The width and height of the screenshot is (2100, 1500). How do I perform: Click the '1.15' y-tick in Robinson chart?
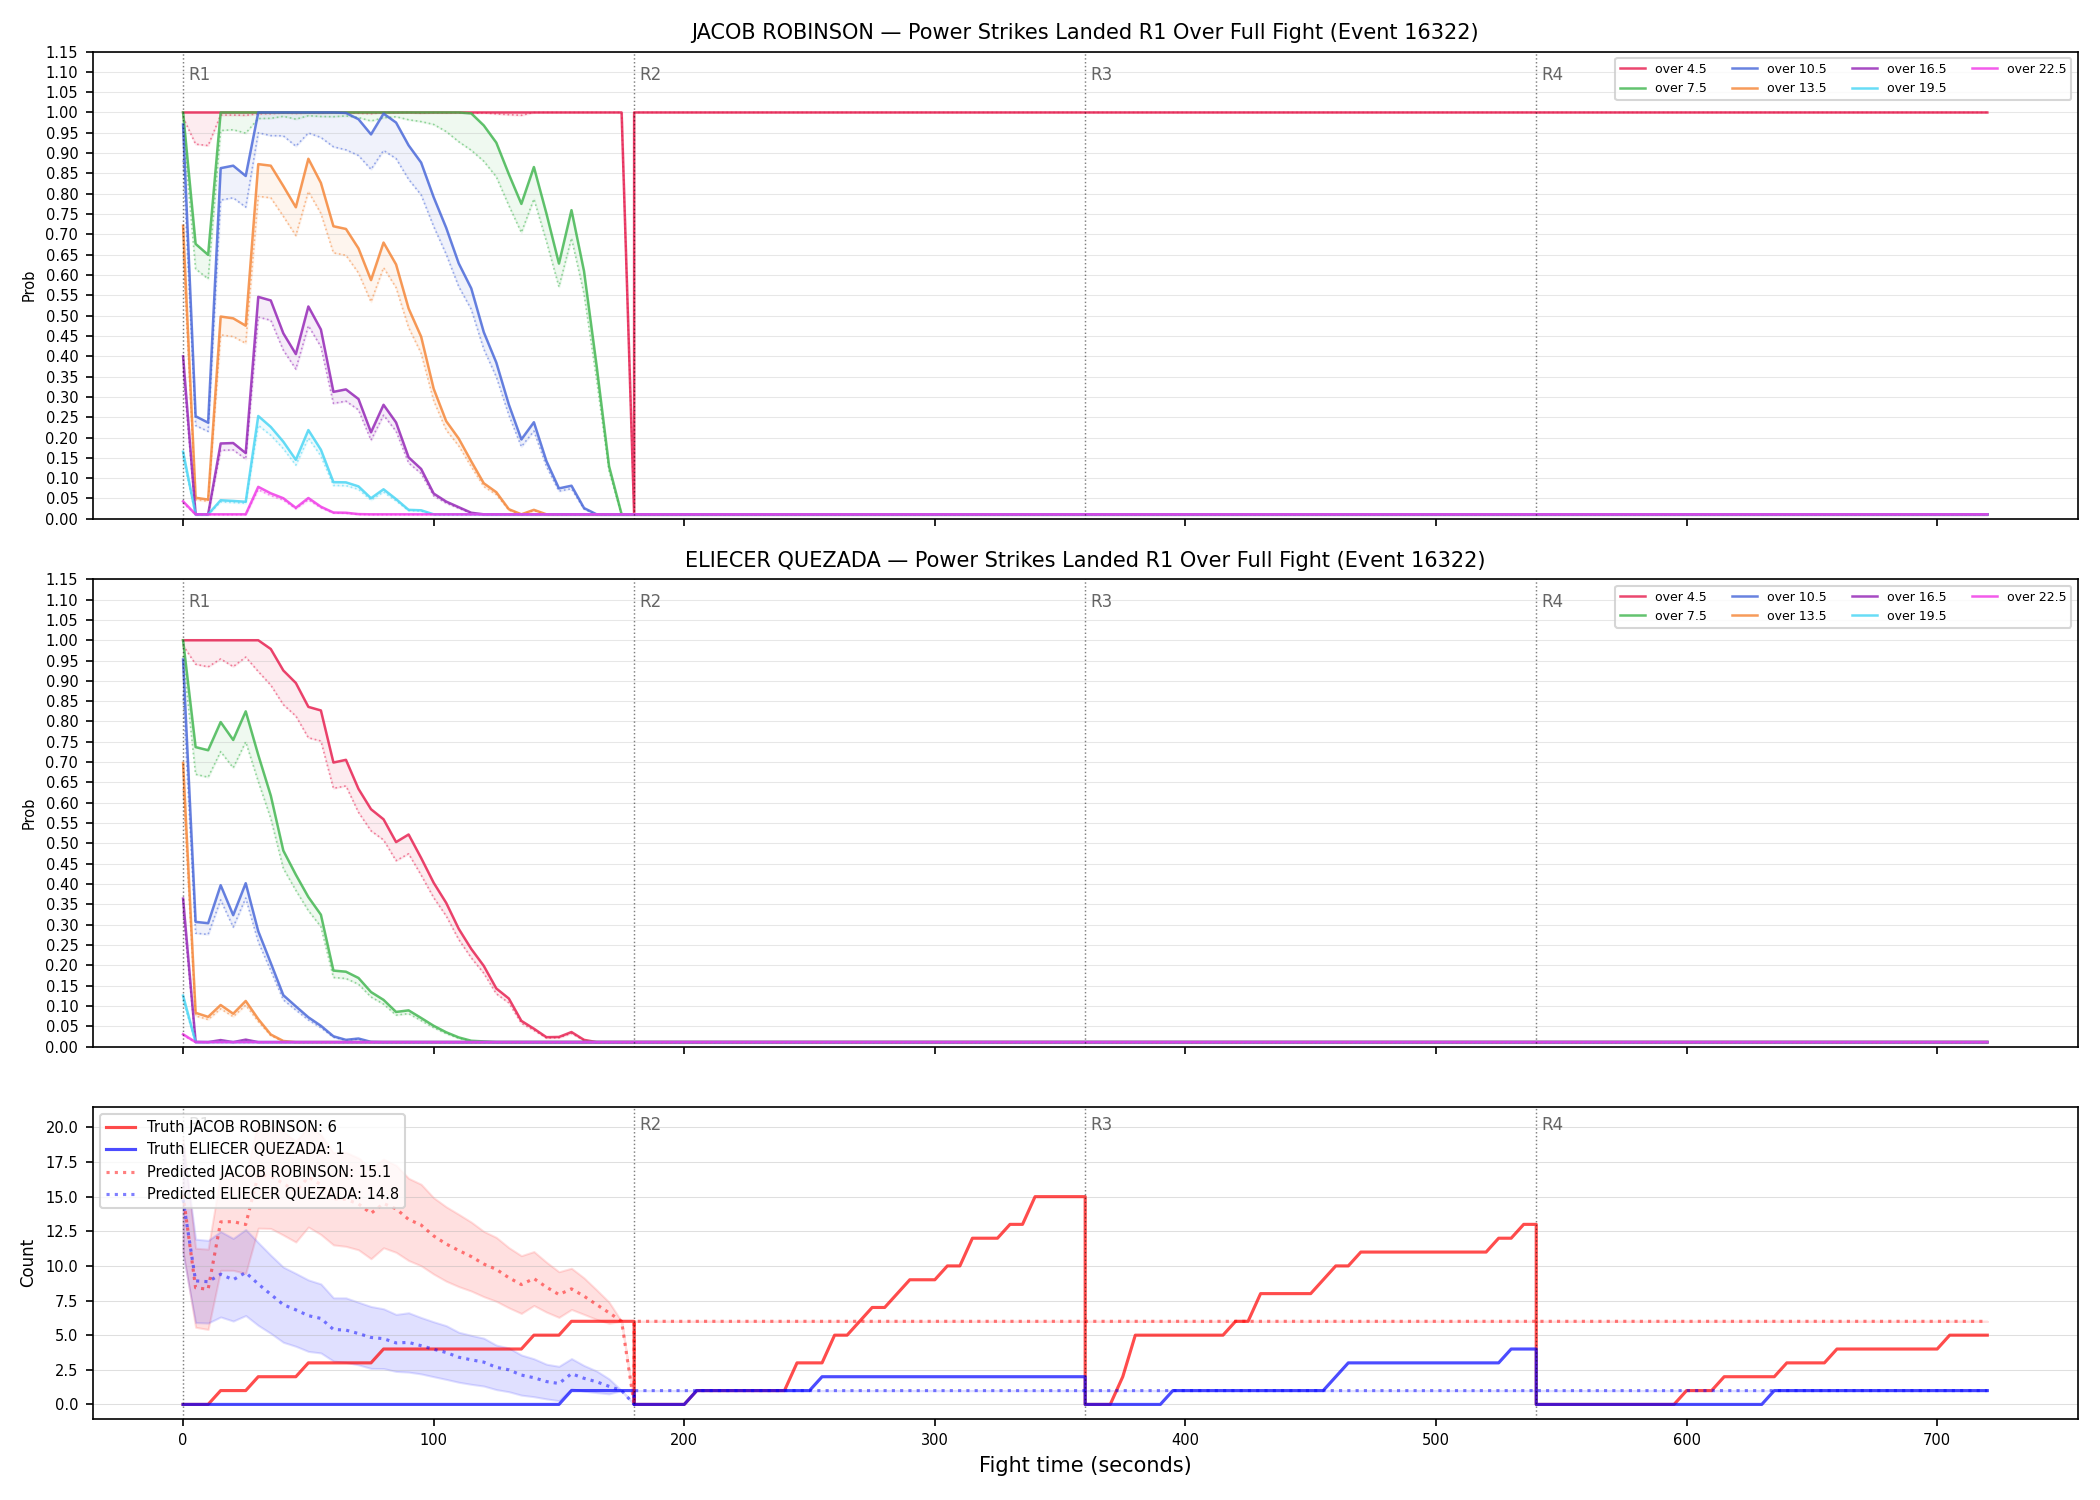click(x=62, y=52)
